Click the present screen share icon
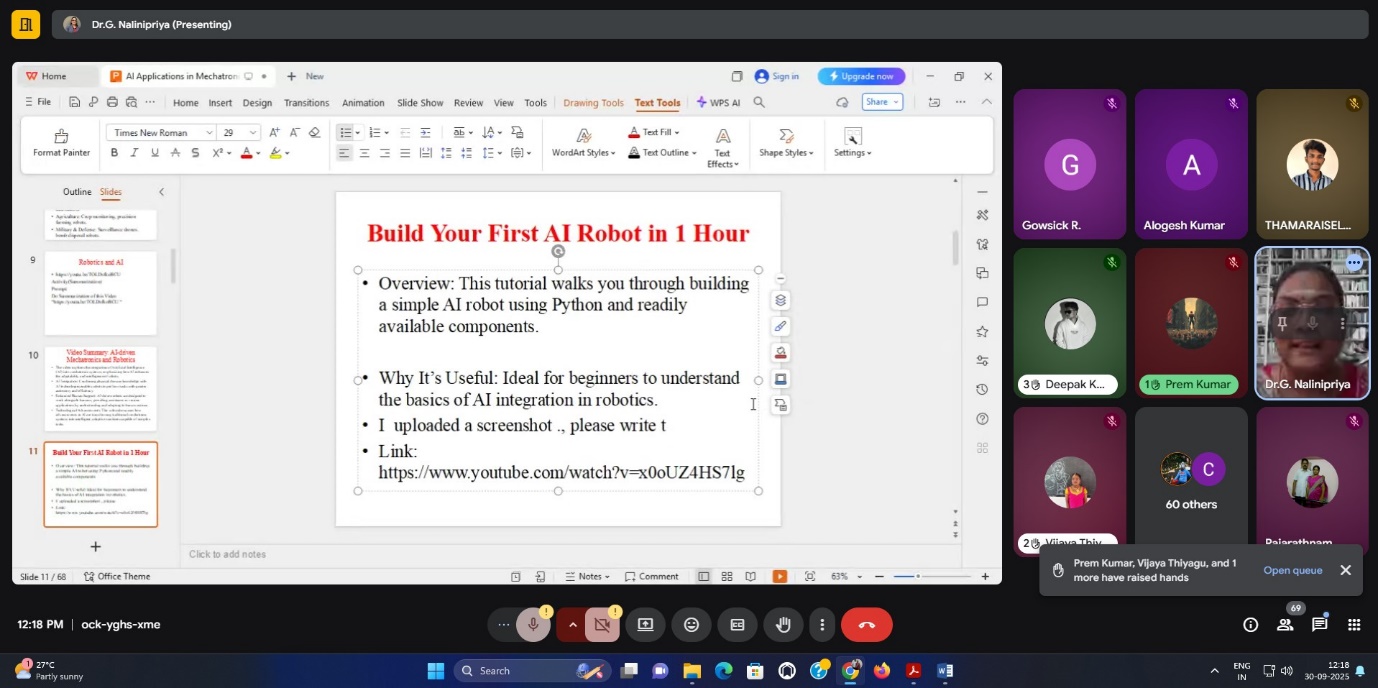This screenshot has width=1378, height=688. click(645, 625)
